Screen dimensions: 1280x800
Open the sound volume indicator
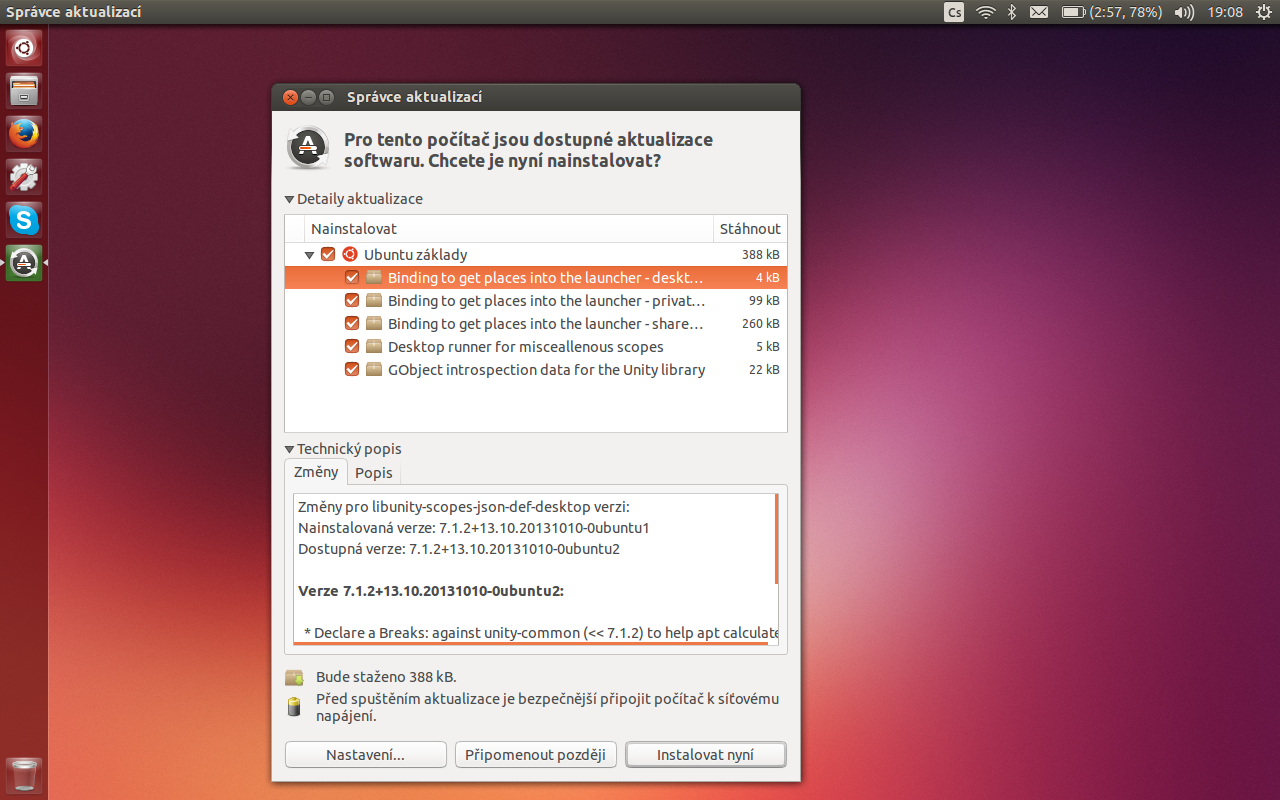click(x=1184, y=12)
